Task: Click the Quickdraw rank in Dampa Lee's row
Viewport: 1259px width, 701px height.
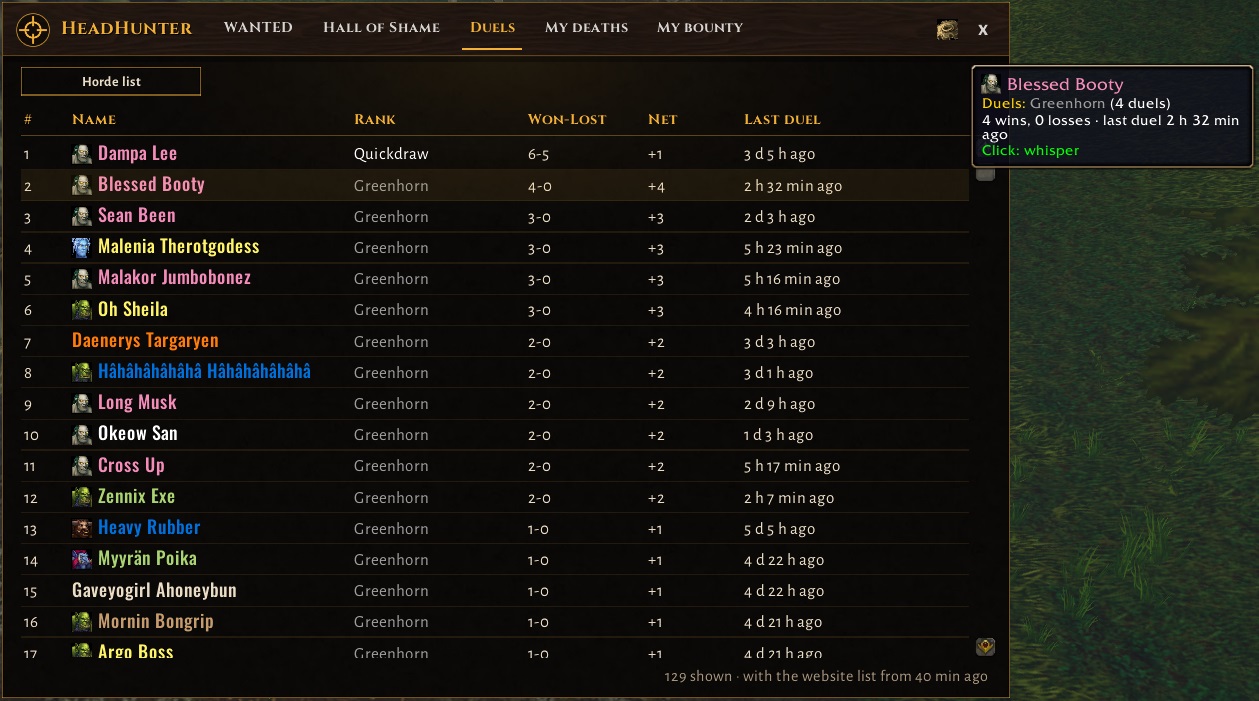Action: 391,154
